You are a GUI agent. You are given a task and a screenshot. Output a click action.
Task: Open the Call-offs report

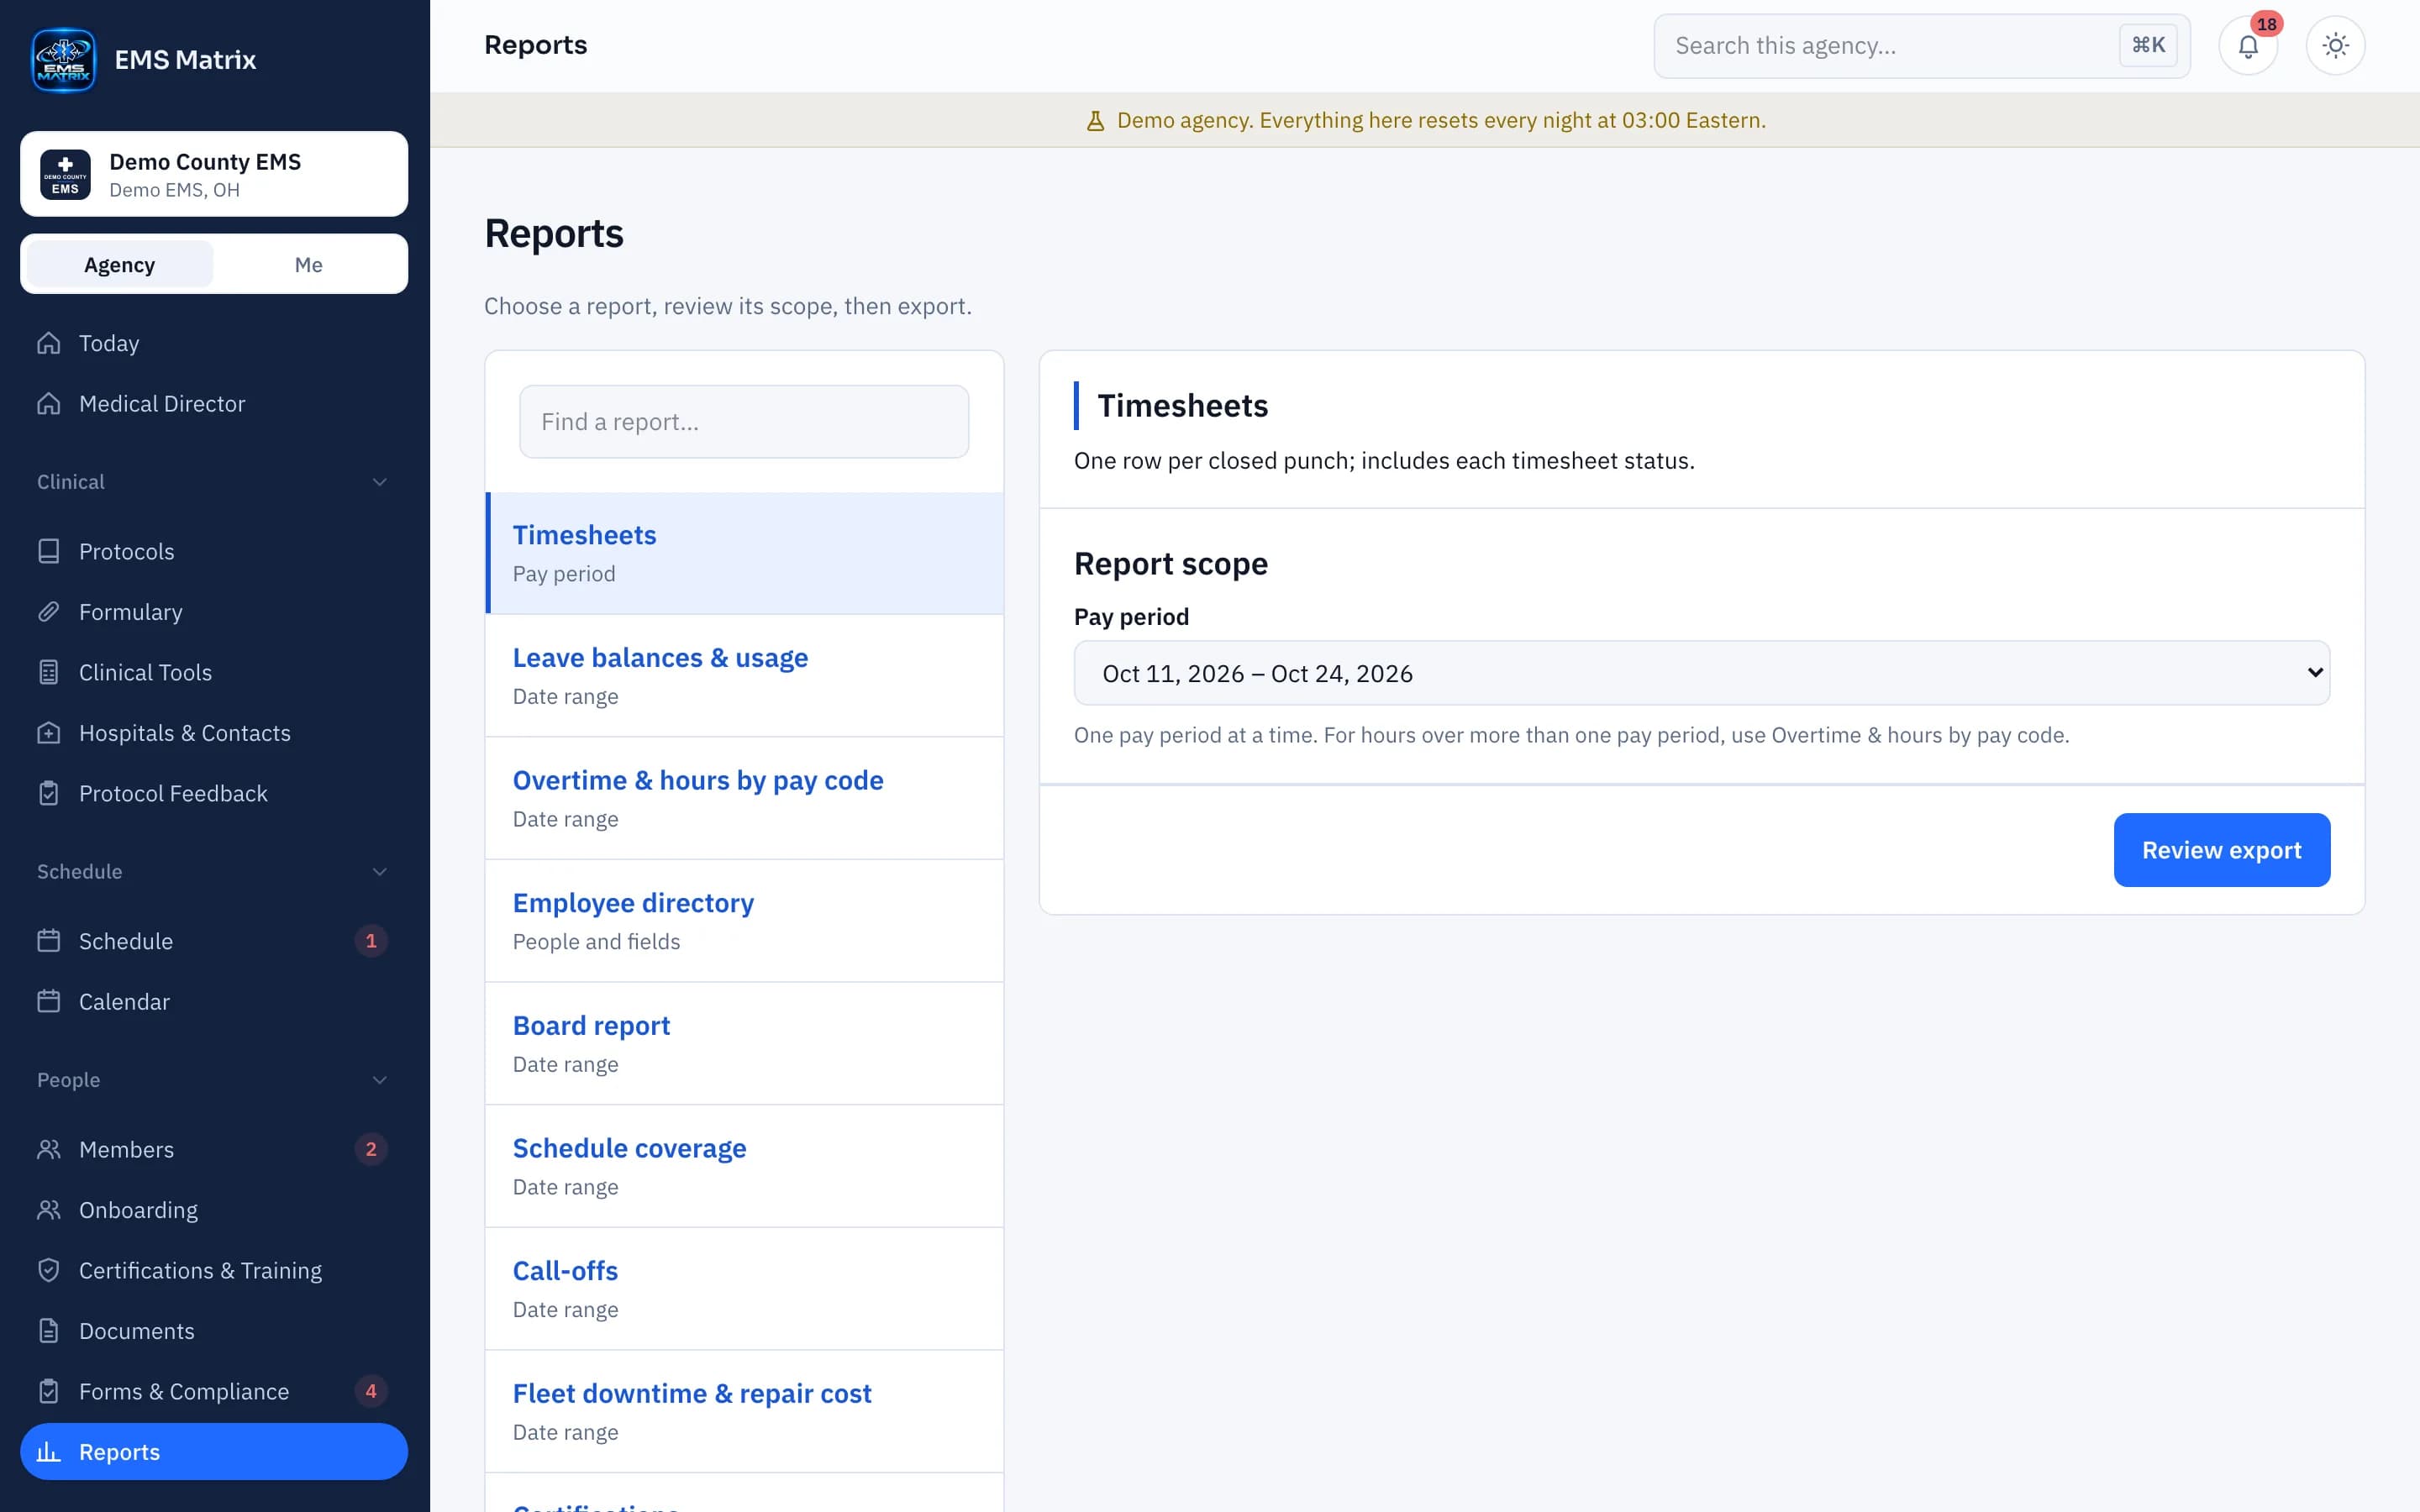point(745,1289)
